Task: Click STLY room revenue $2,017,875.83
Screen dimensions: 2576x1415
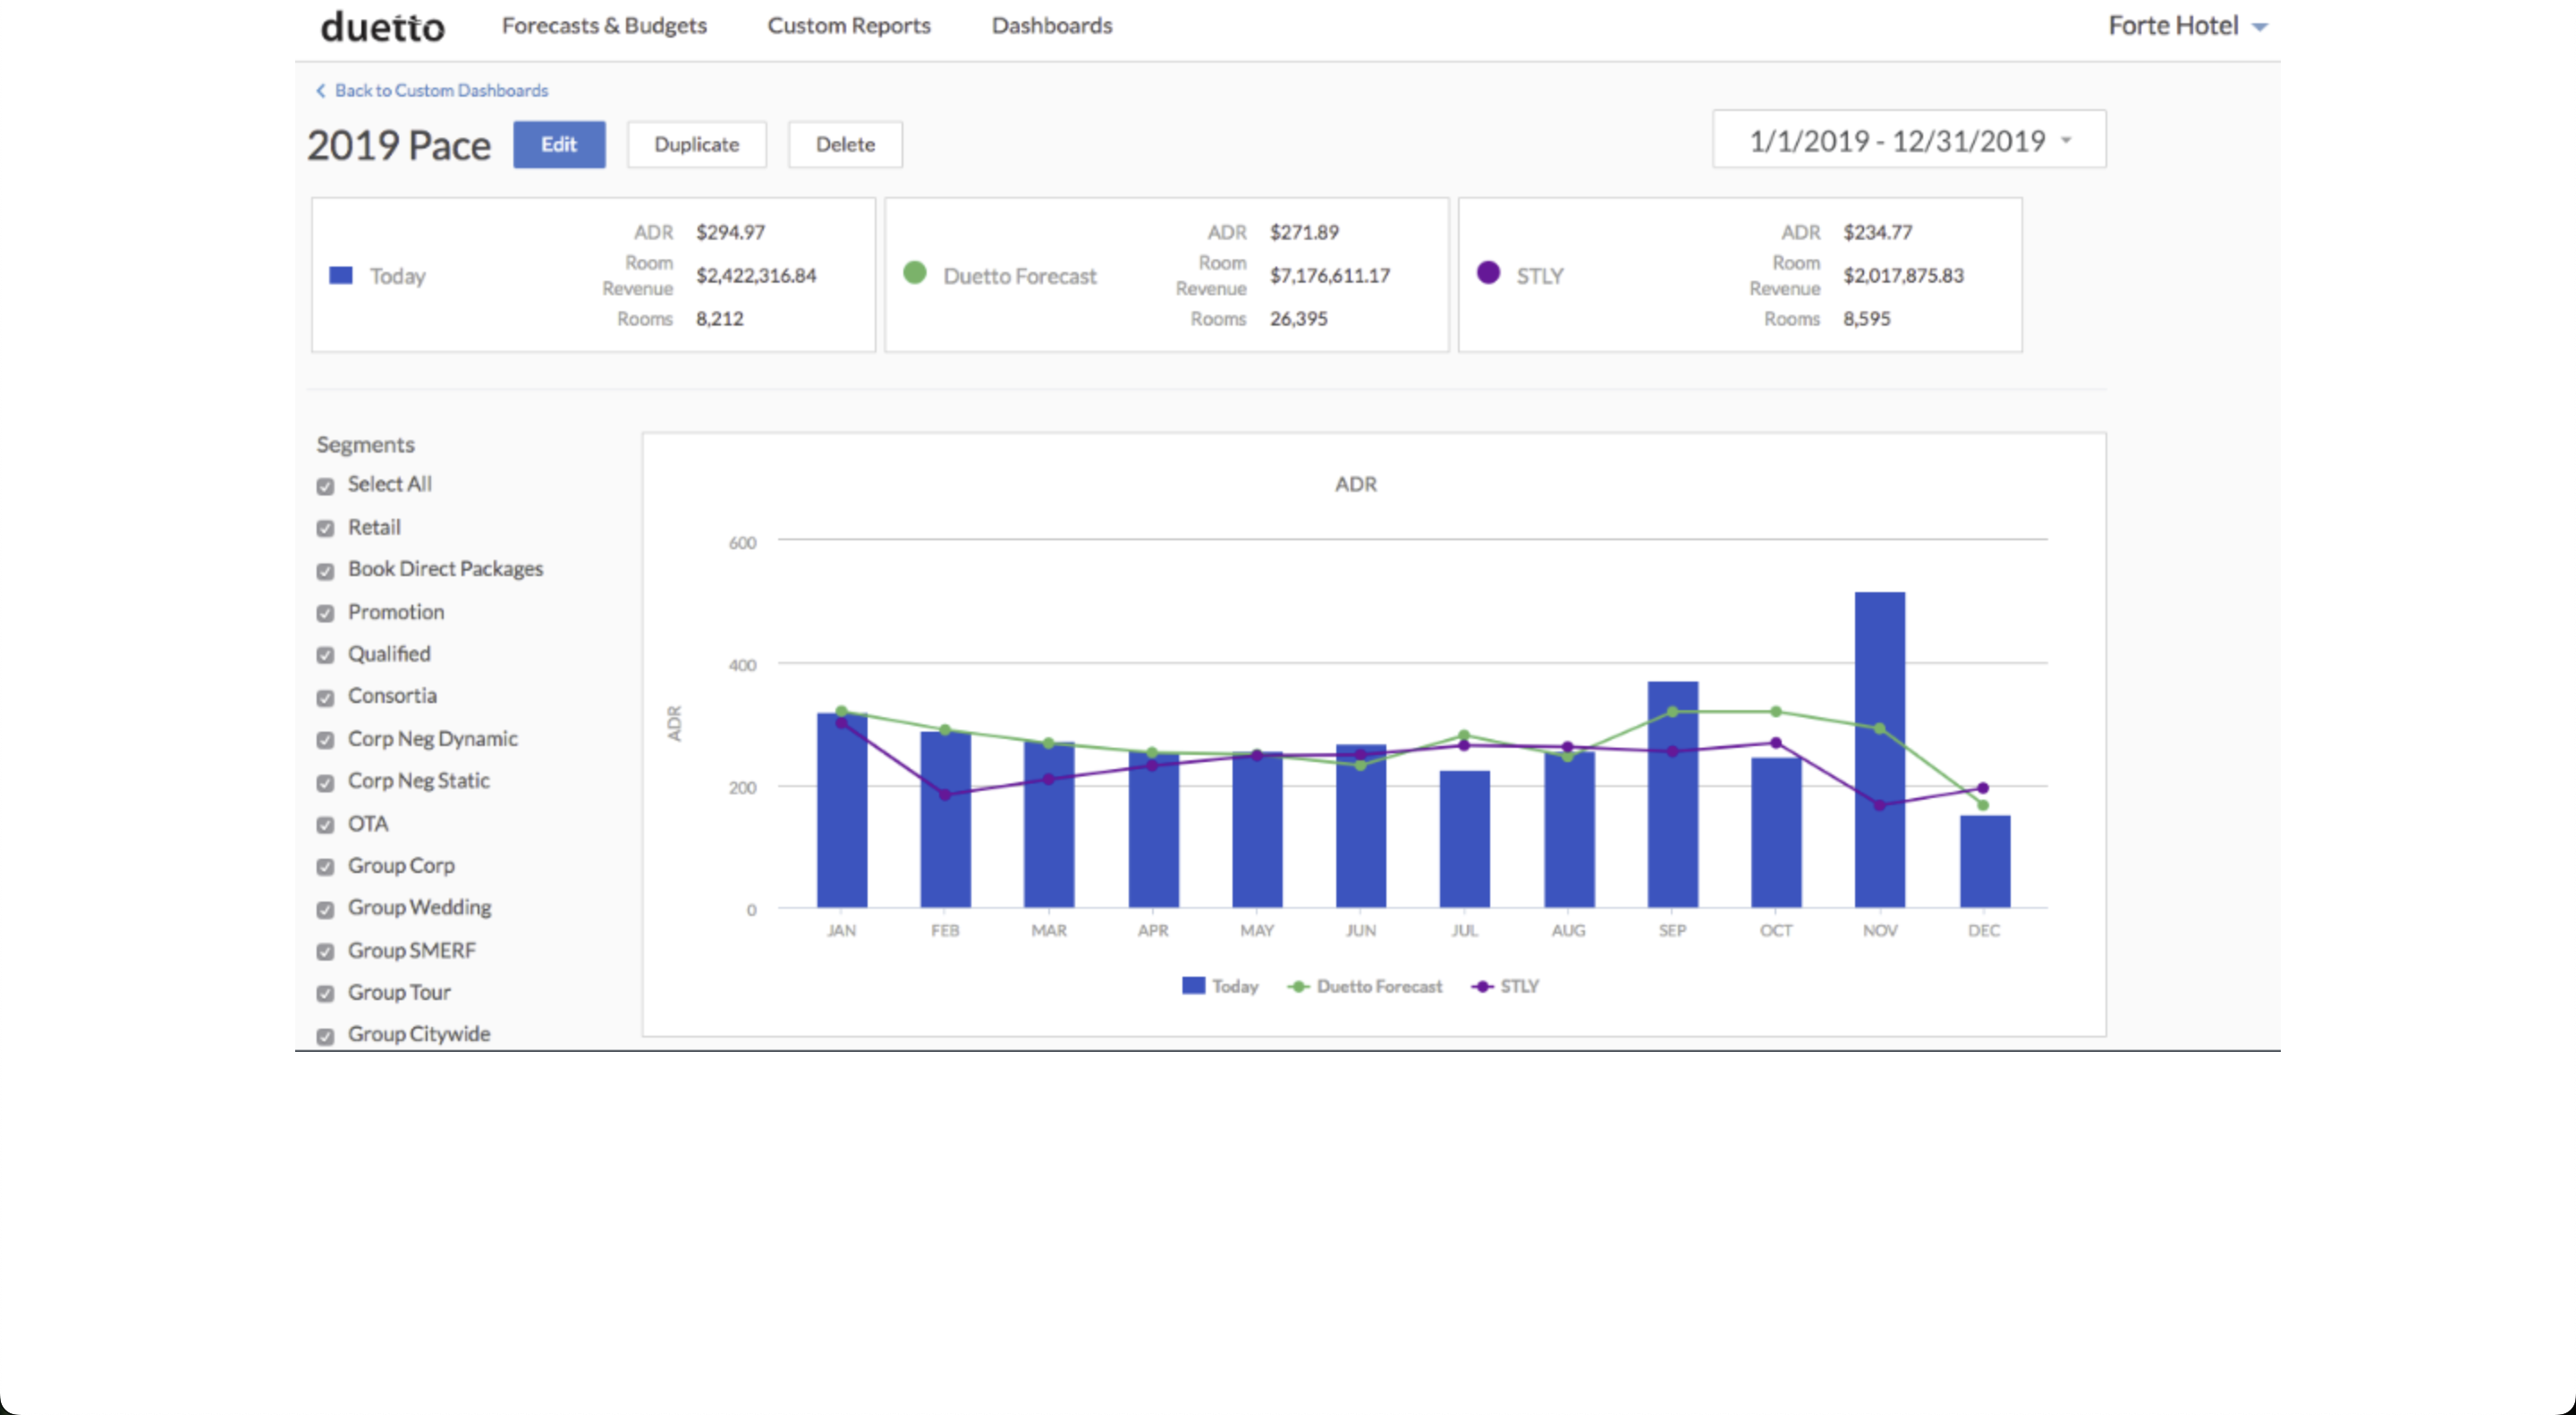Action: pyautogui.click(x=1903, y=275)
